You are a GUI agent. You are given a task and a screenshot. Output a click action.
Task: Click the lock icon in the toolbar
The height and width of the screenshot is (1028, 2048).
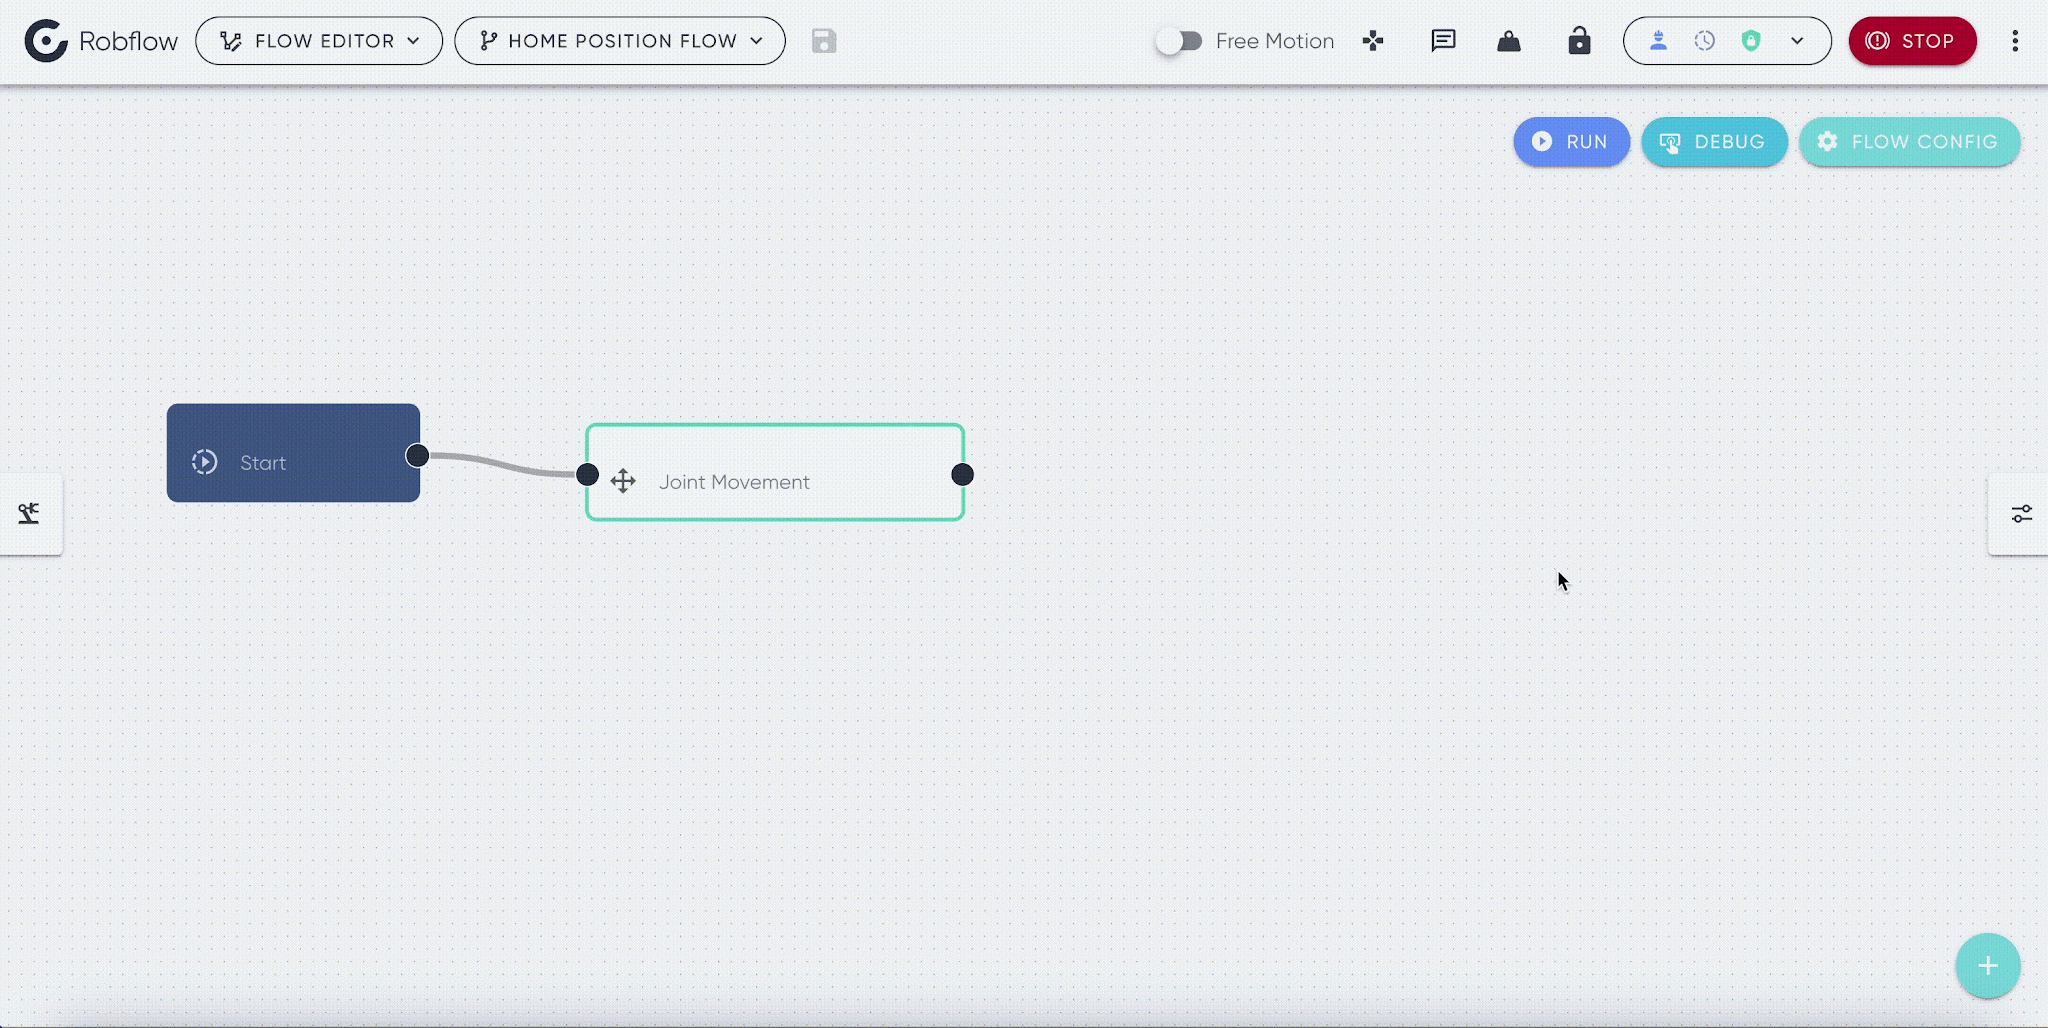point(1579,41)
